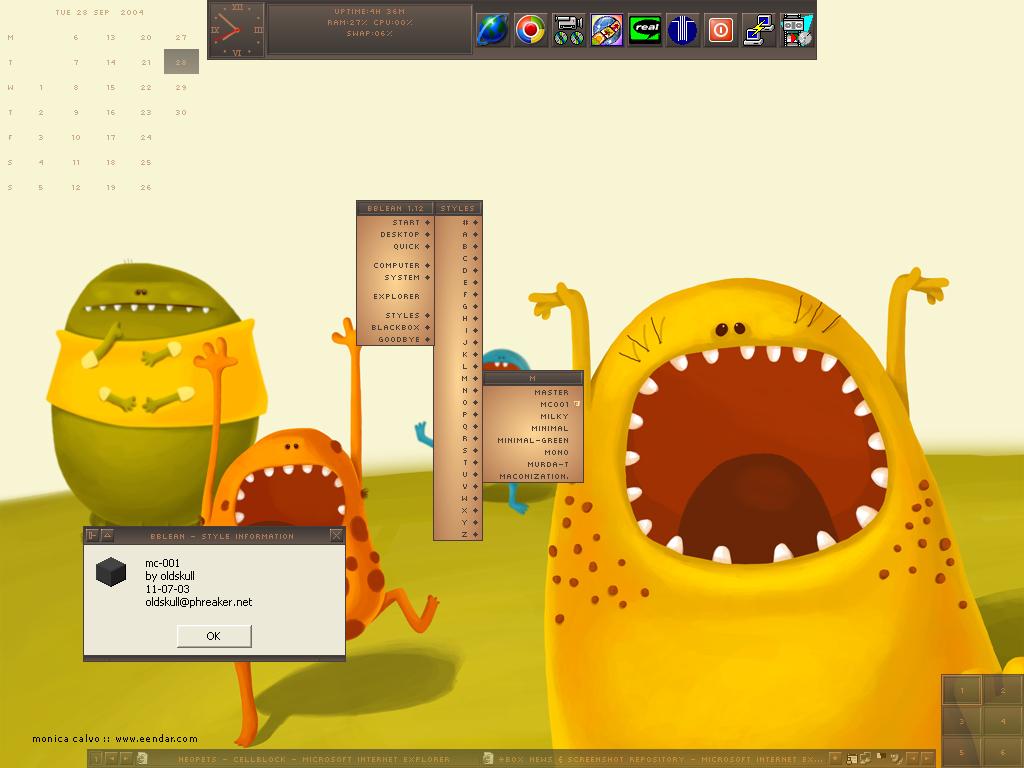Choose the Maconization style

coord(532,477)
